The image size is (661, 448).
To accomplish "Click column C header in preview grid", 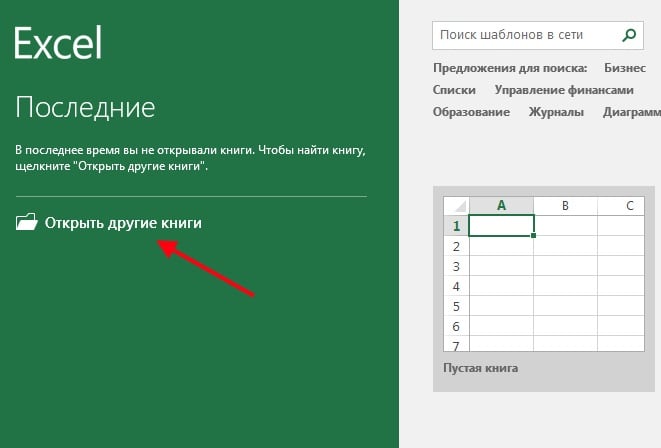I will (628, 206).
